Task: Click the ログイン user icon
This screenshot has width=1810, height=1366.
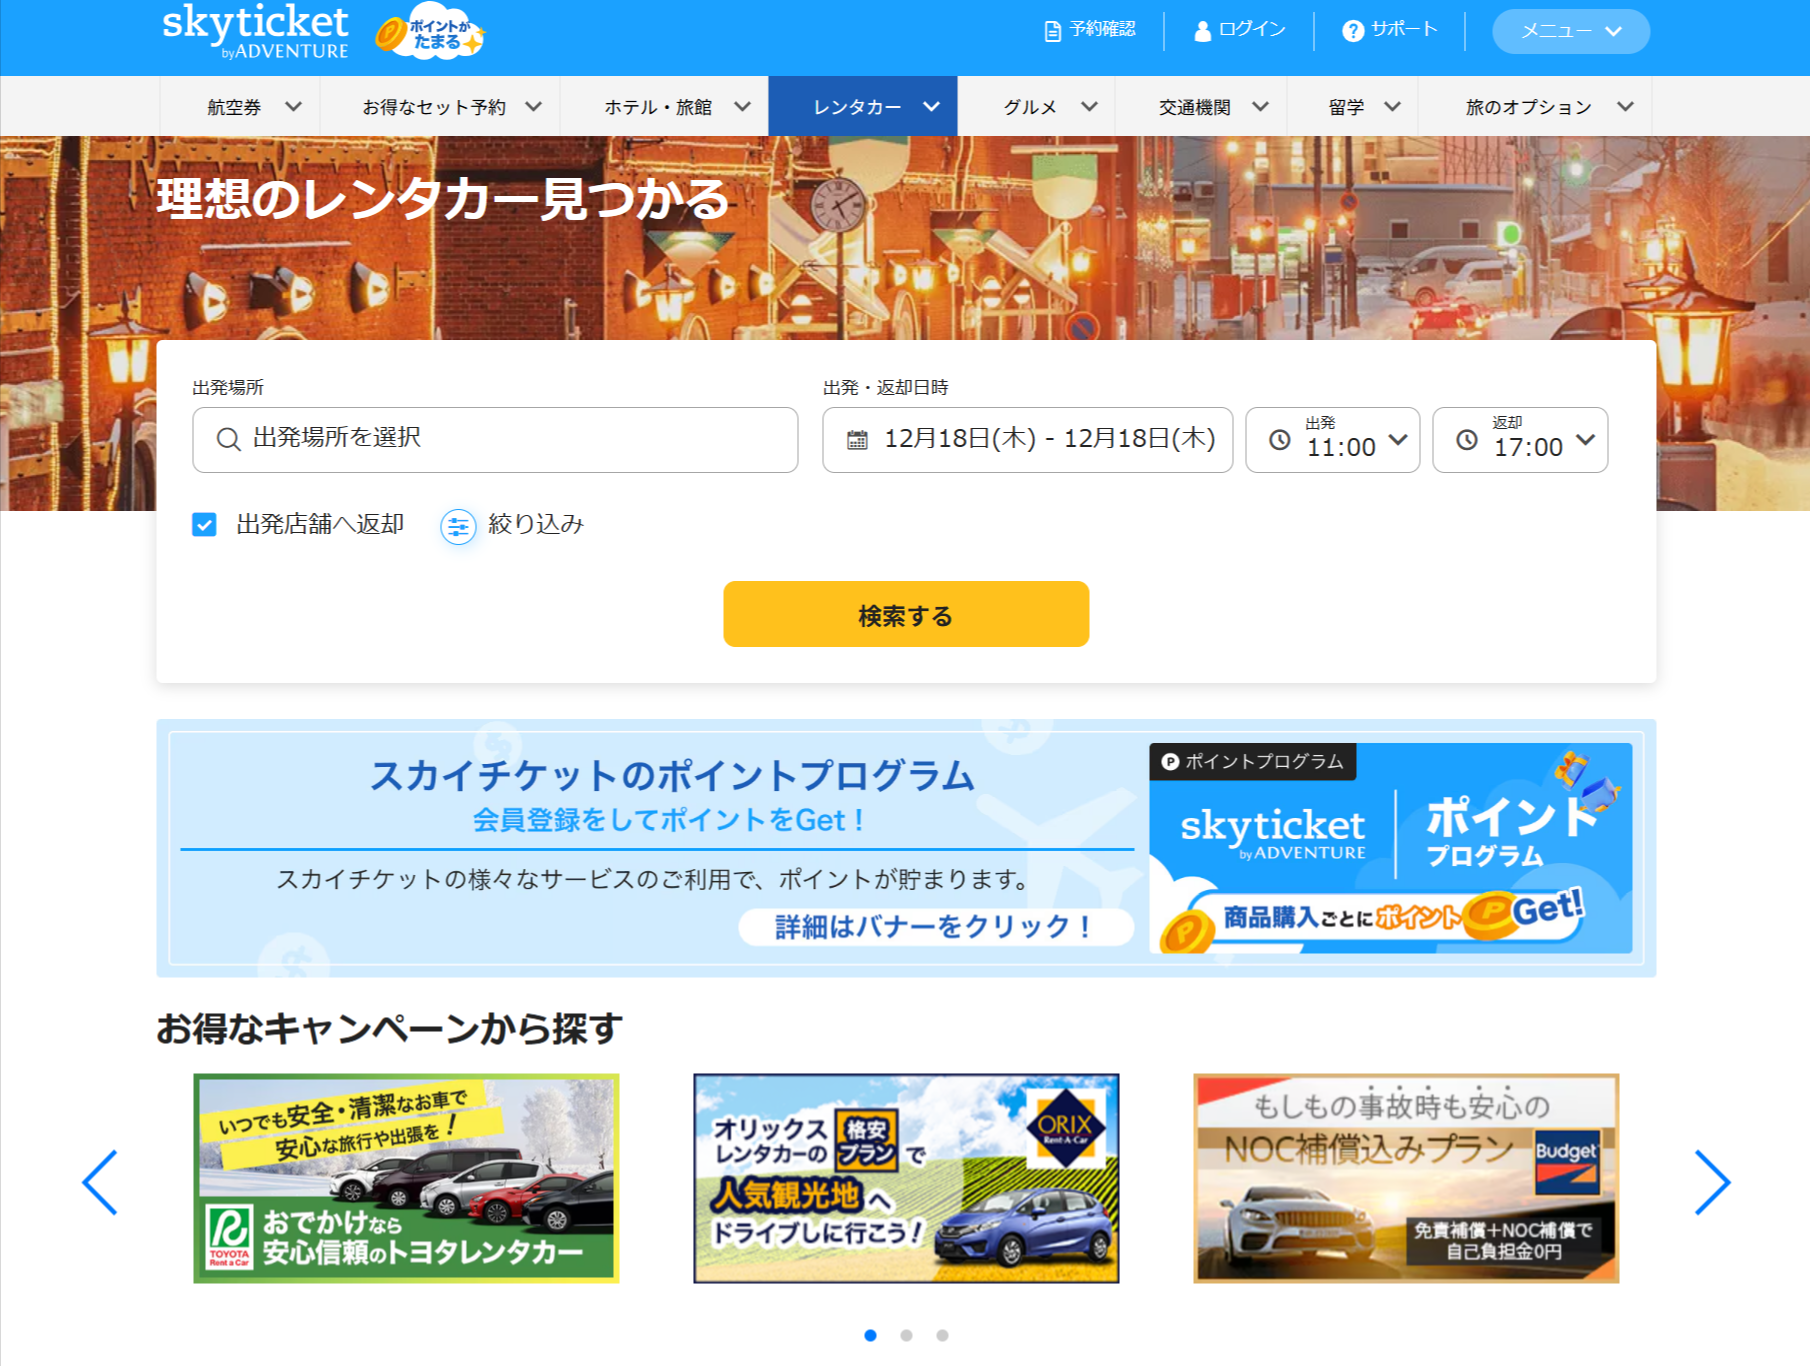Action: click(1203, 31)
